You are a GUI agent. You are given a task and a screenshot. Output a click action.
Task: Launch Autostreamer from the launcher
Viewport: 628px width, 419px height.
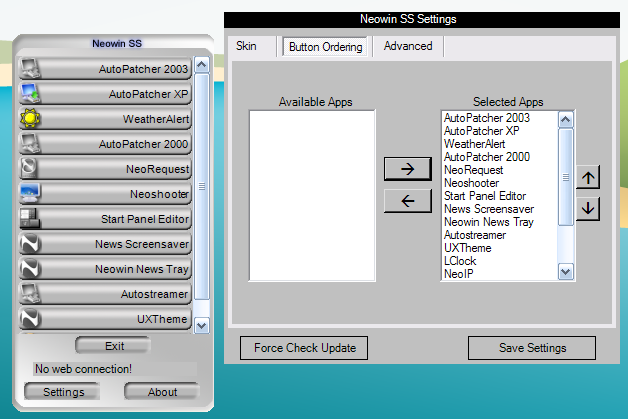(105, 294)
